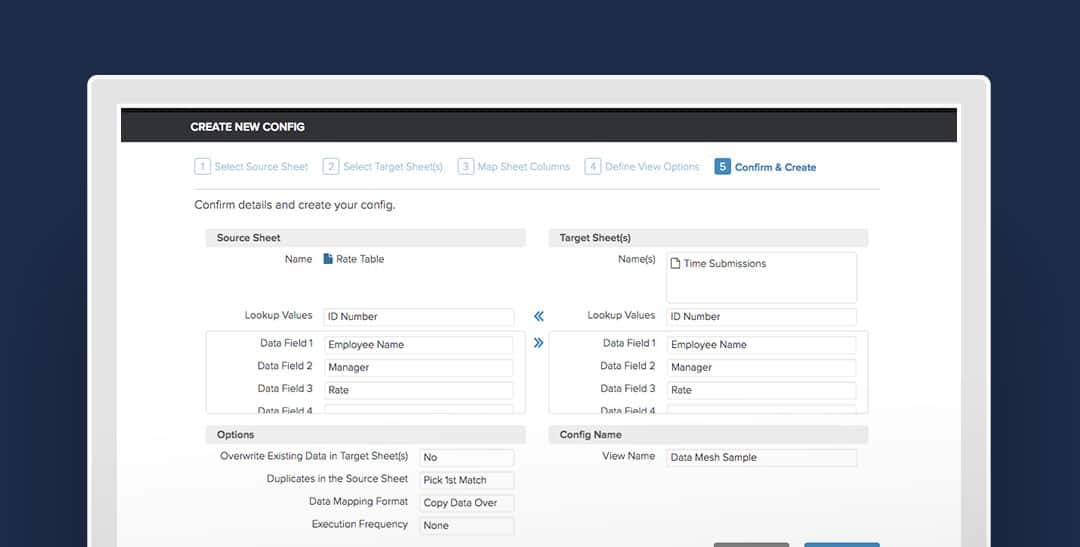This screenshot has height=547, width=1080.
Task: Open the Select Target Sheet(s) step
Action: pyautogui.click(x=392, y=167)
